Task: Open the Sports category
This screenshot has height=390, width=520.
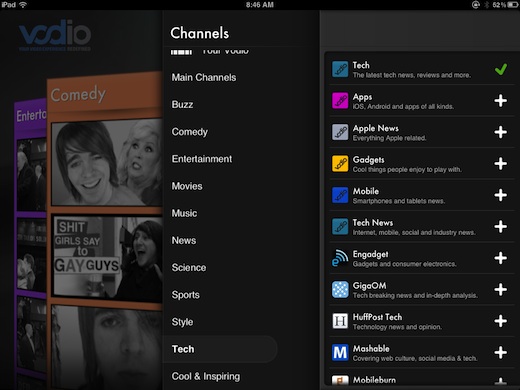Action: click(186, 295)
